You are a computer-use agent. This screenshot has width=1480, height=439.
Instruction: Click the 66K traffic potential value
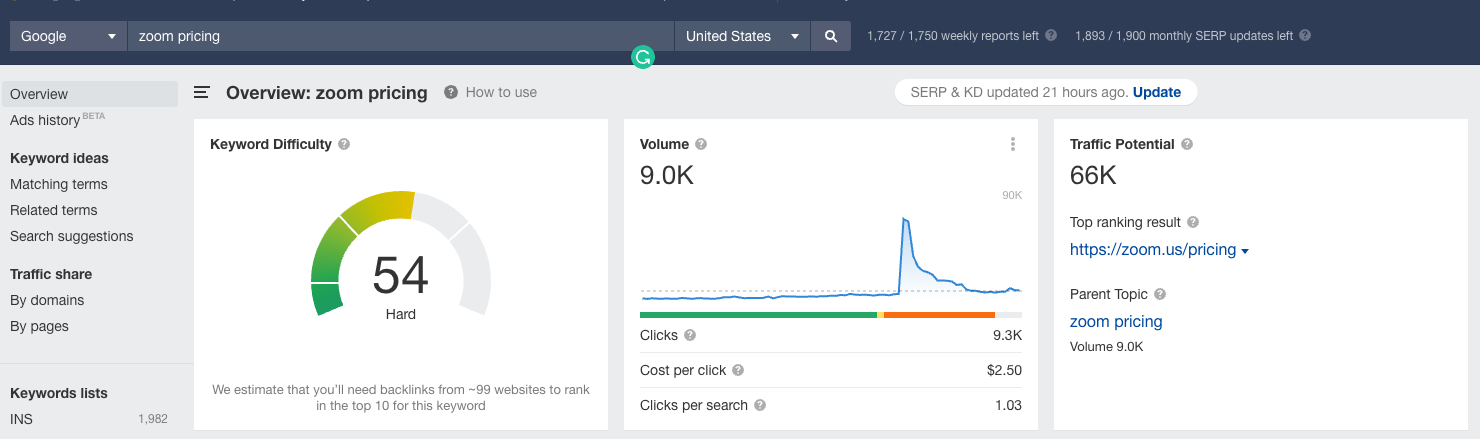coord(1093,176)
